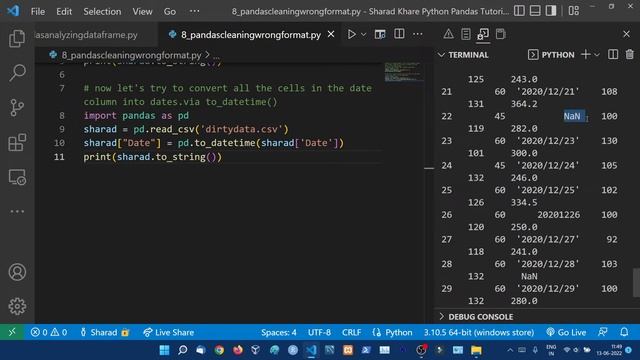The width and height of the screenshot is (640, 360).
Task: Toggle the bottom panel layout
Action: 535,11
